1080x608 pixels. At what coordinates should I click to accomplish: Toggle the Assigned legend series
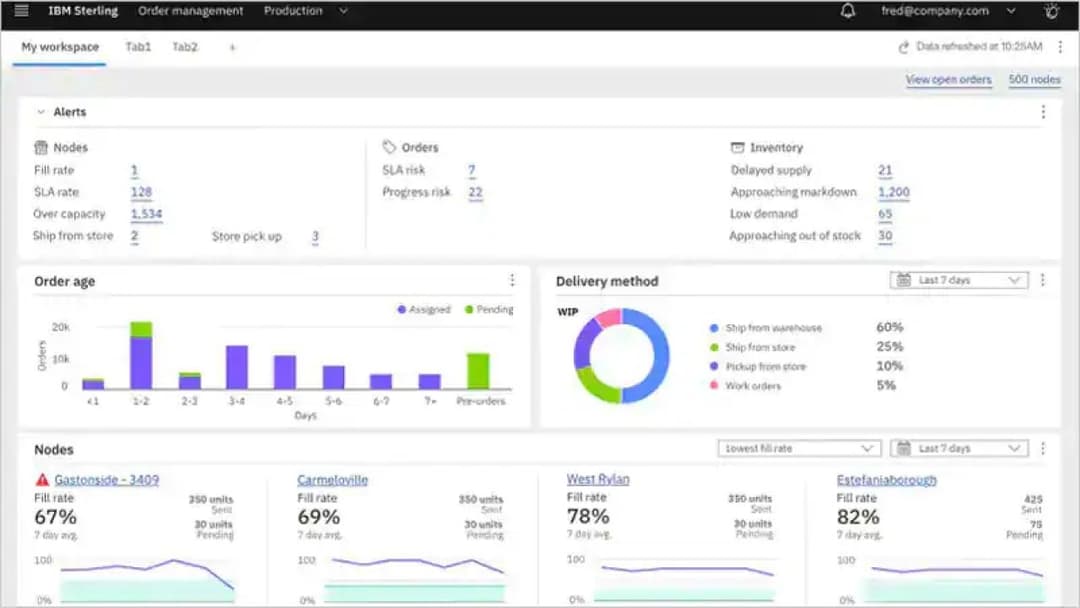(424, 310)
